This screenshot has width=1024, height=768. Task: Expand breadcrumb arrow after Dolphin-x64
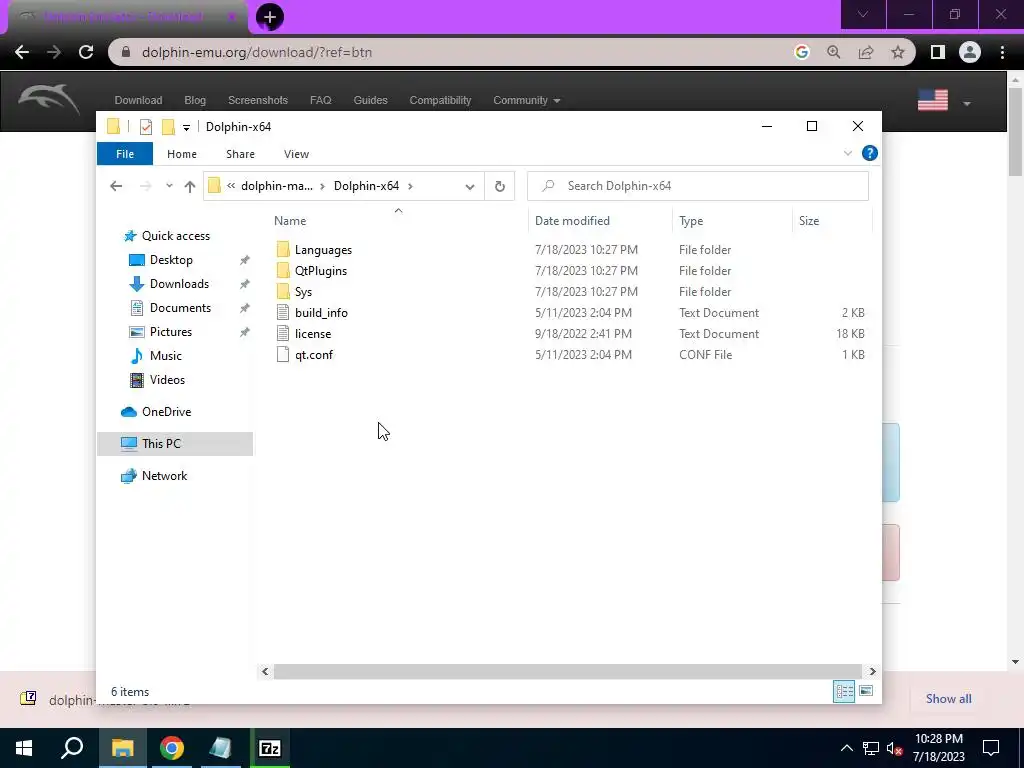click(410, 187)
